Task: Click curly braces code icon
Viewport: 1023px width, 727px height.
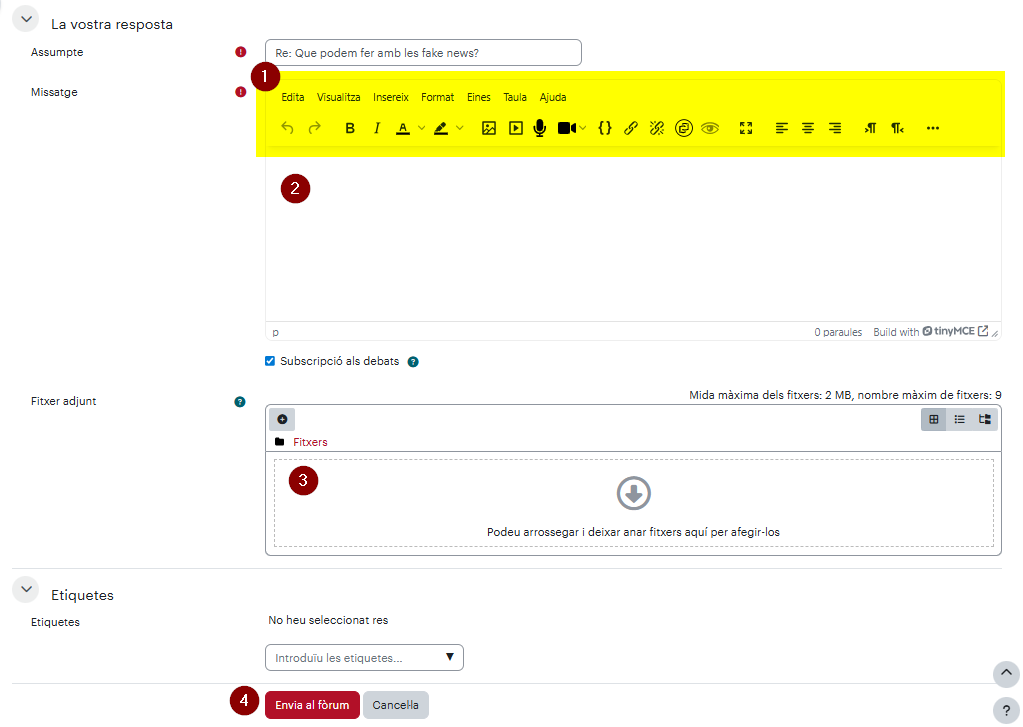Action: [605, 128]
